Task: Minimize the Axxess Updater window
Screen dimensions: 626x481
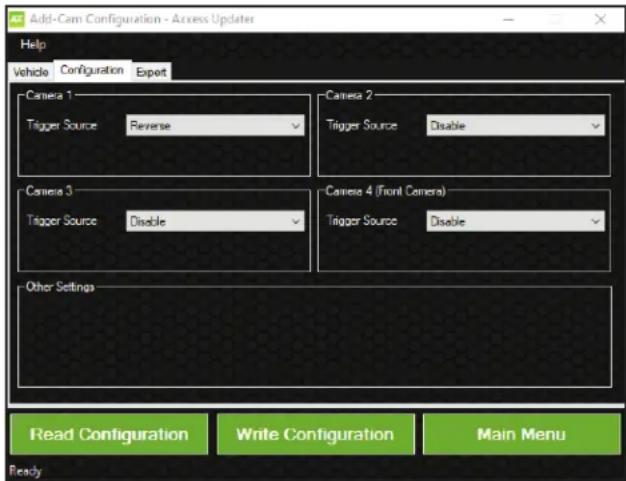Action: pos(508,20)
